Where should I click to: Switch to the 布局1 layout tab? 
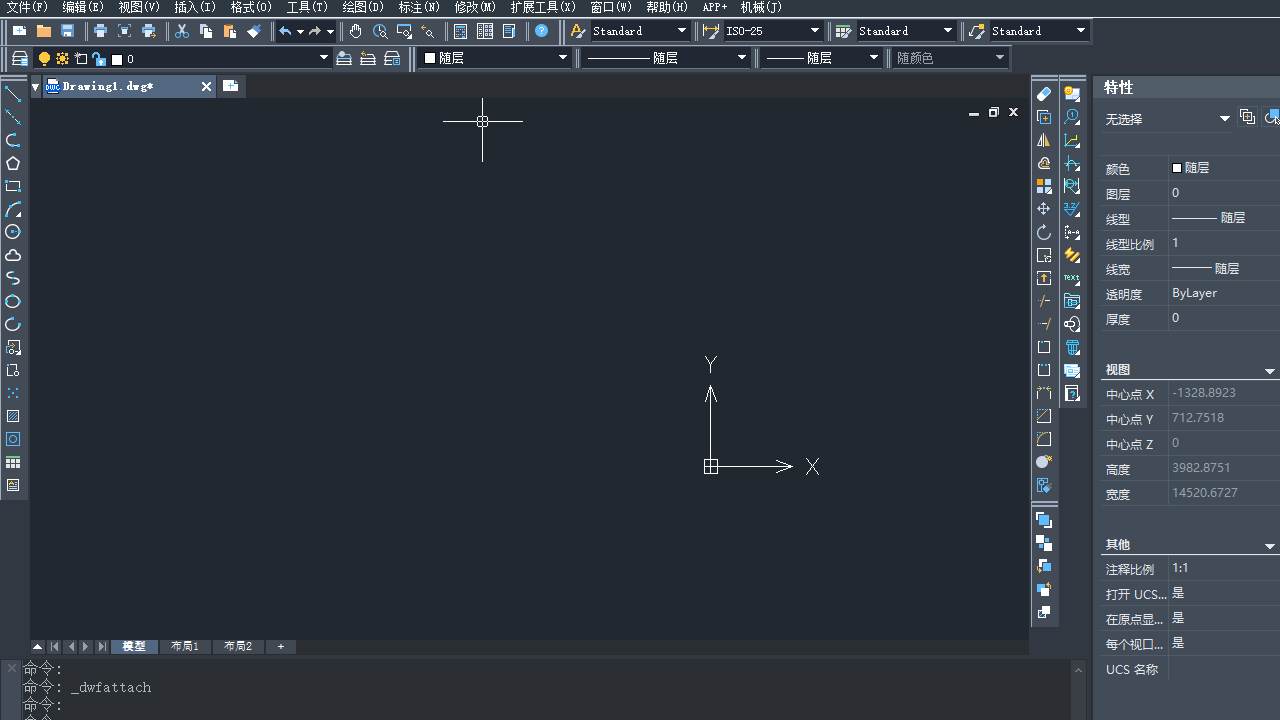185,647
